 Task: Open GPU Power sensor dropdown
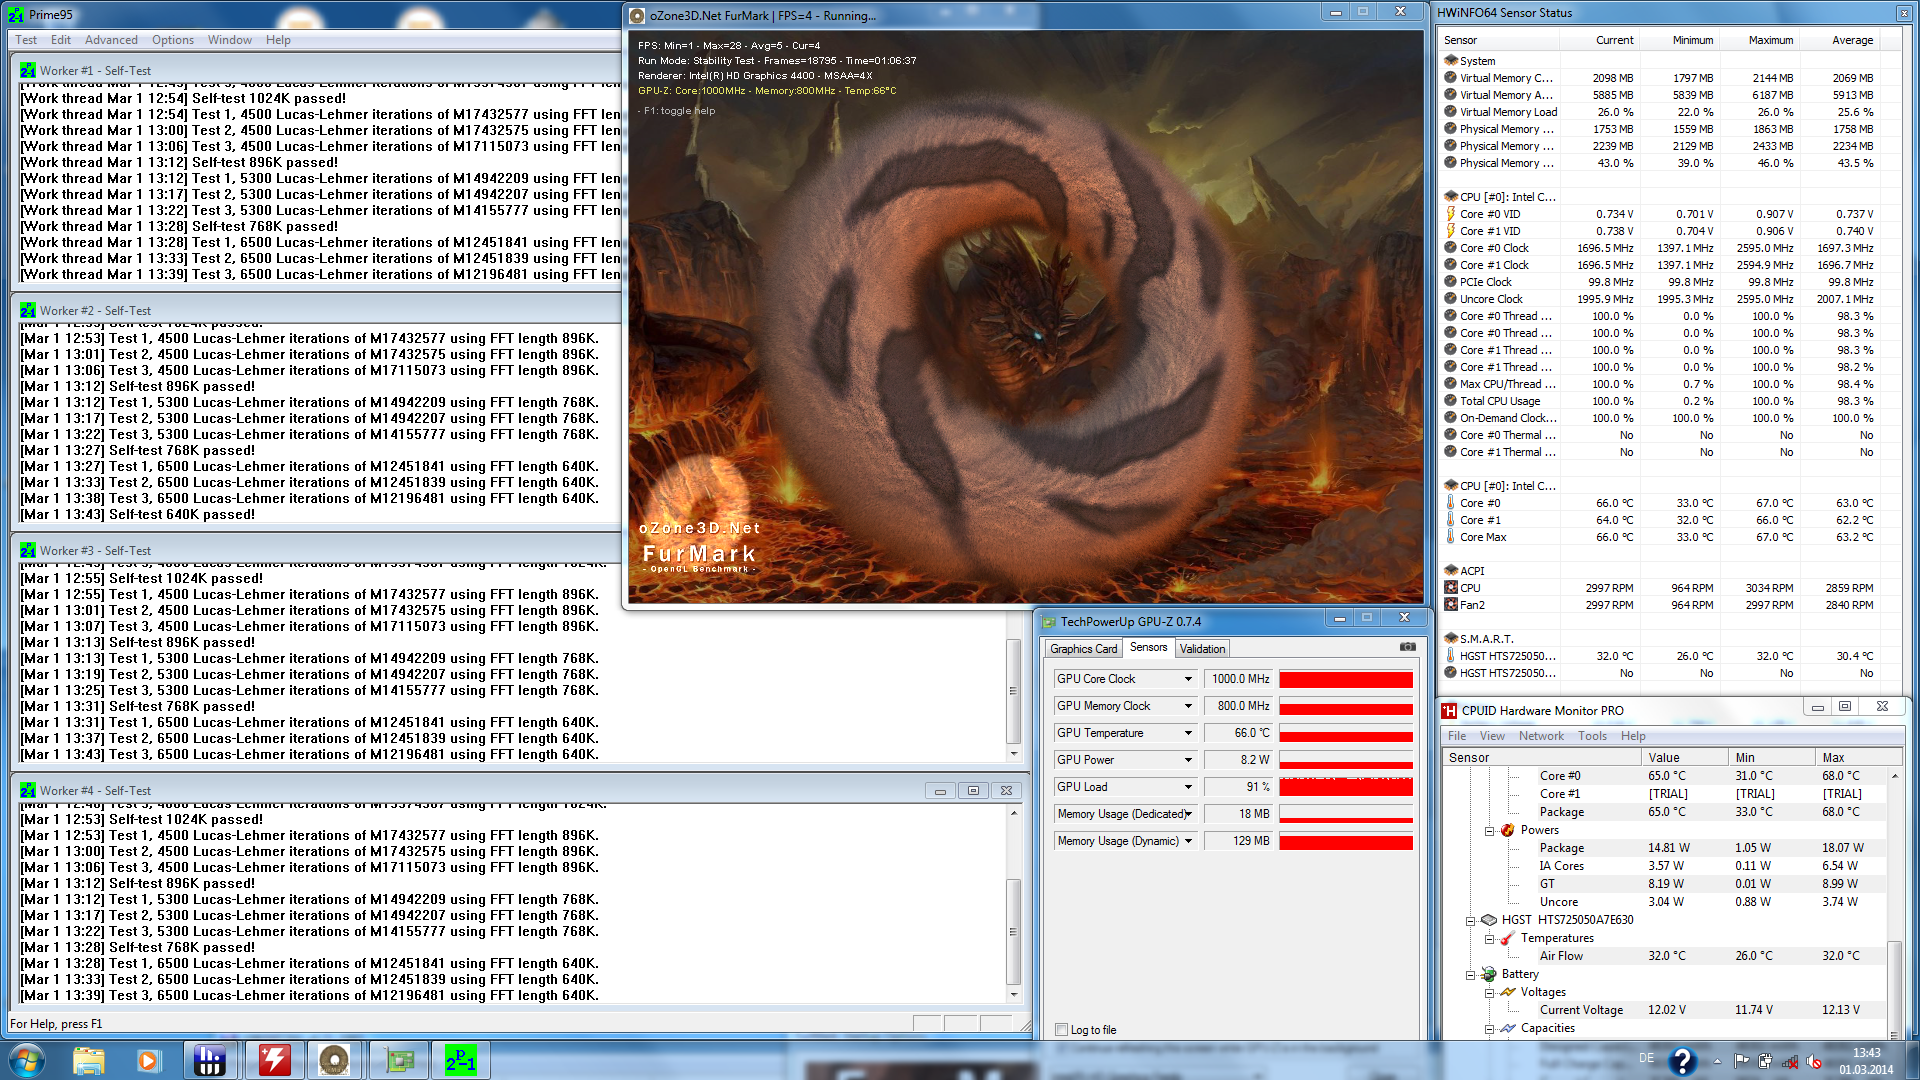click(1188, 760)
